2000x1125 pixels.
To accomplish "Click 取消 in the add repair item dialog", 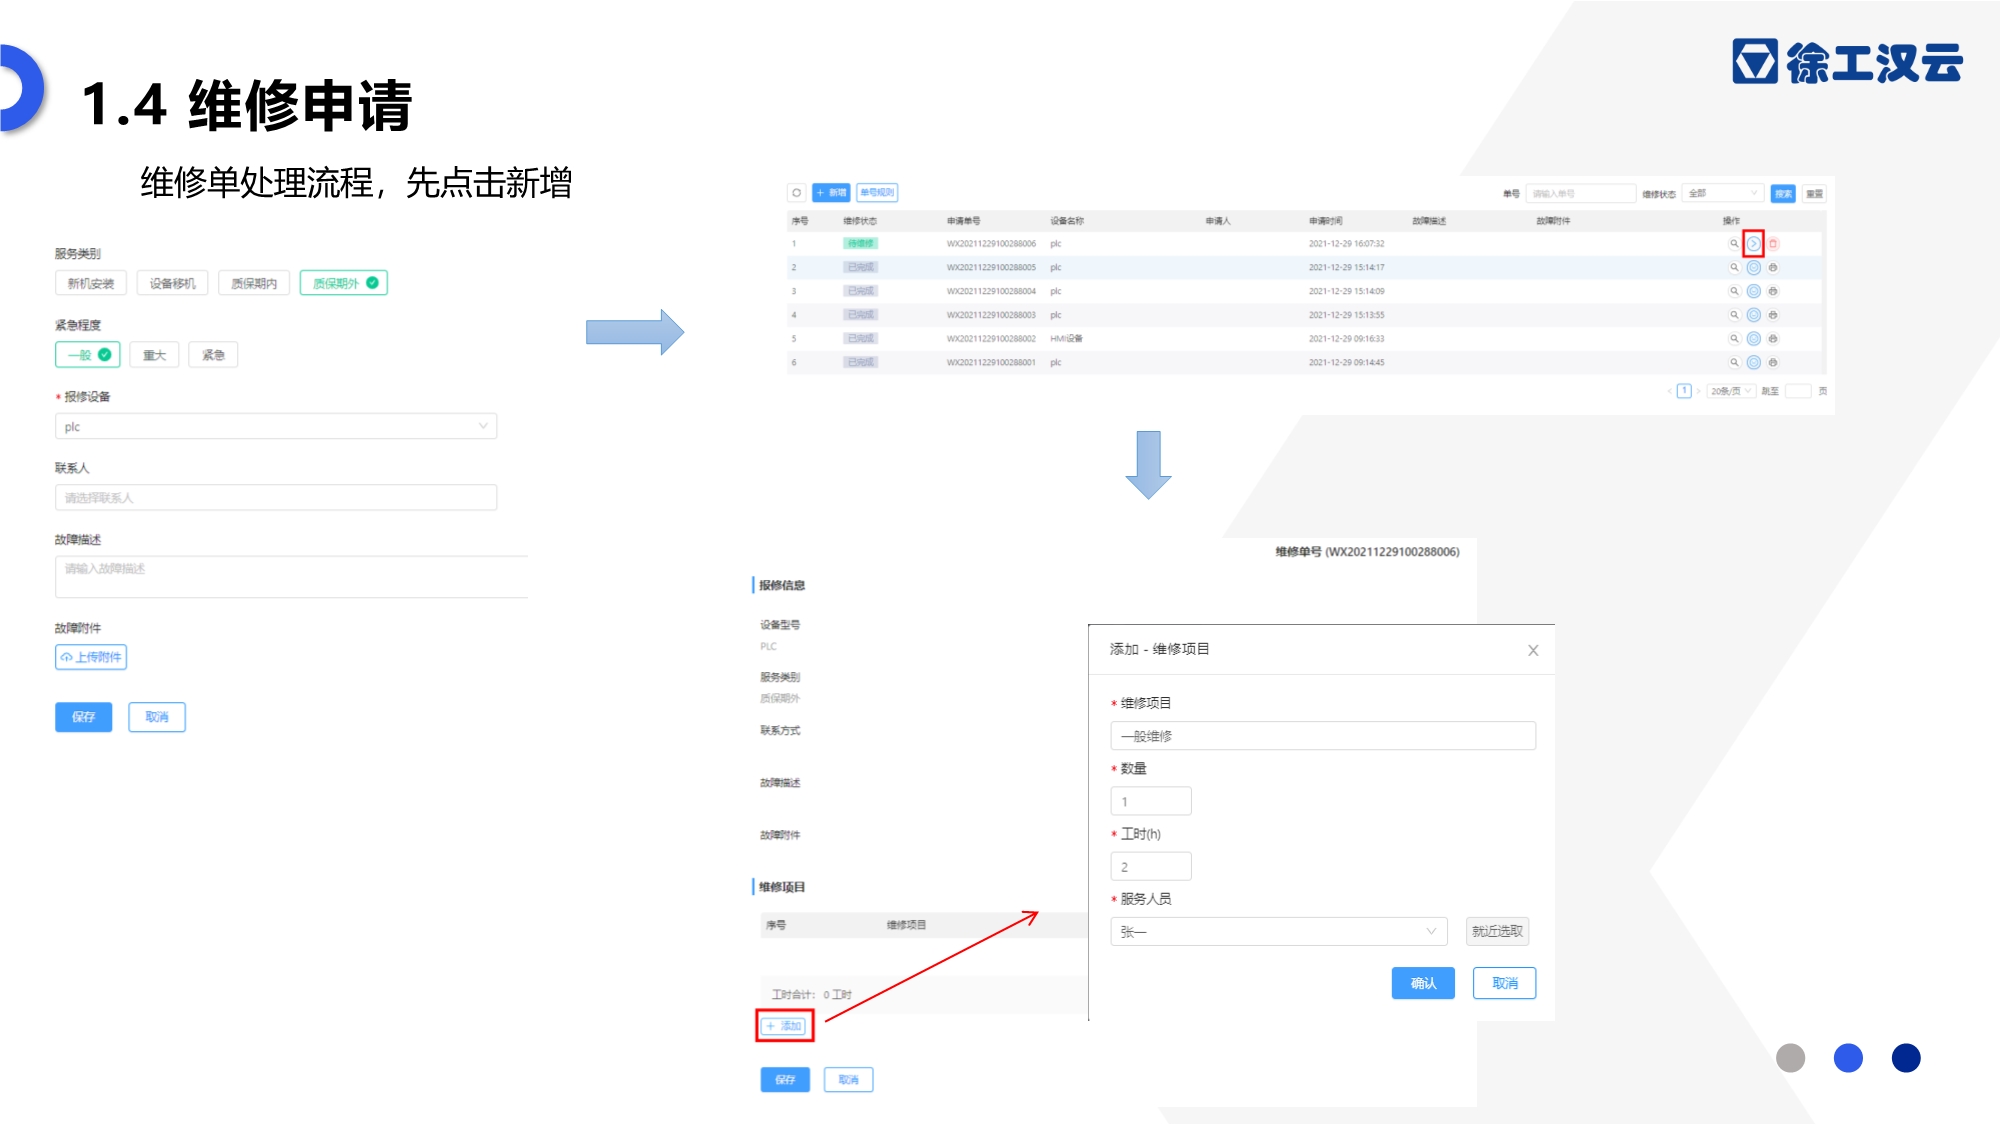I will 1505,984.
